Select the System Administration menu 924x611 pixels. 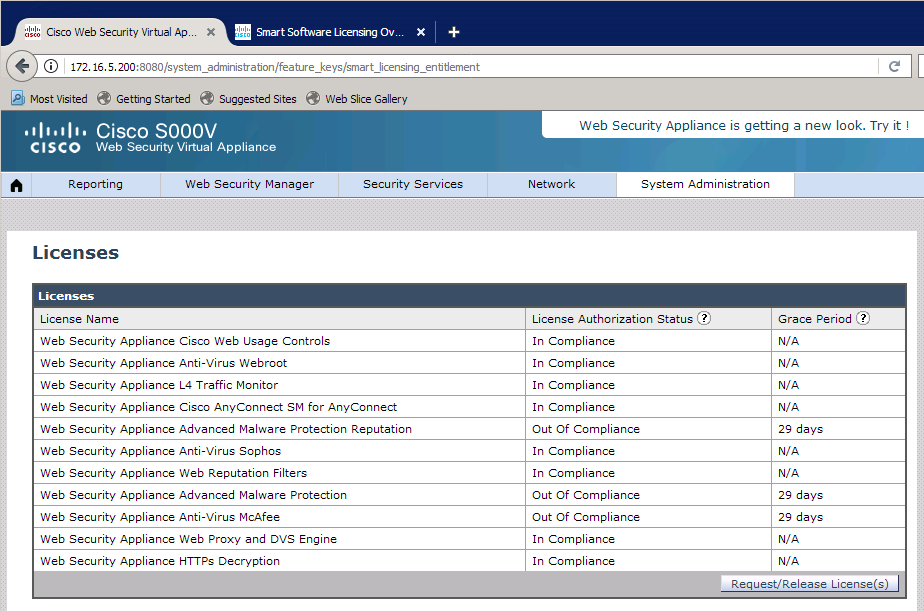pos(705,184)
